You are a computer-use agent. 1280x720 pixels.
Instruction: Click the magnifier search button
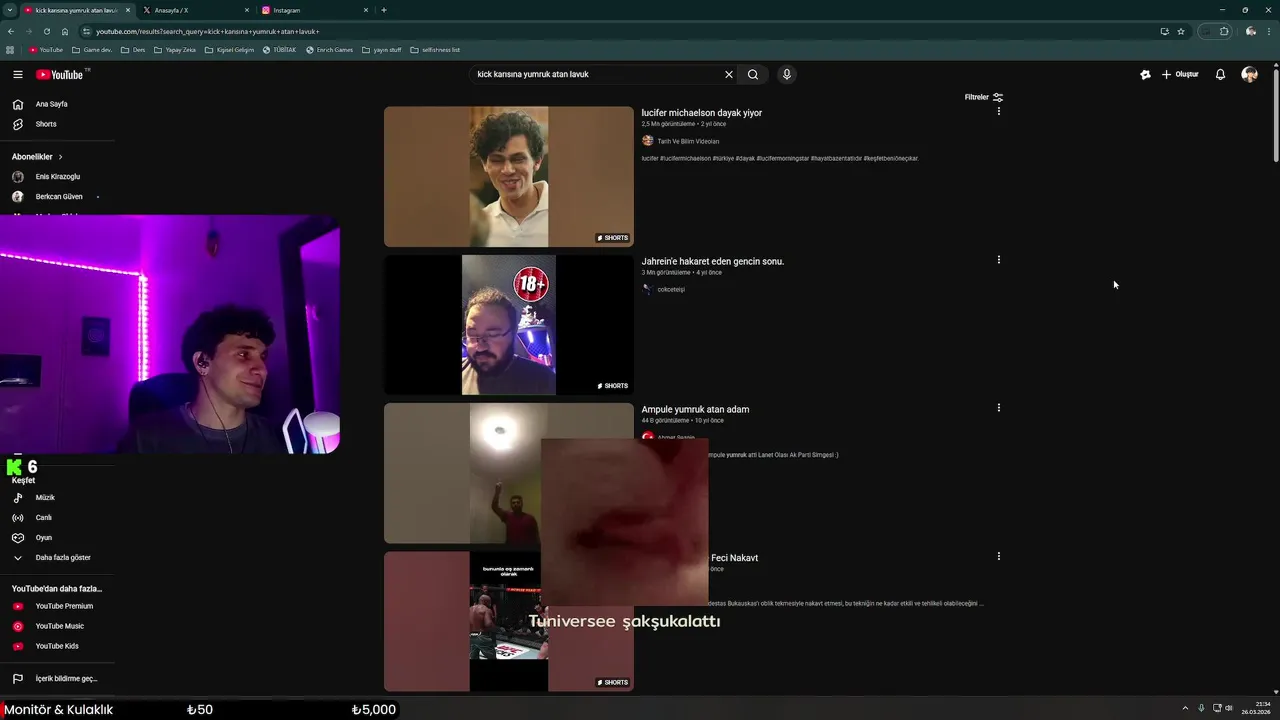tap(753, 74)
